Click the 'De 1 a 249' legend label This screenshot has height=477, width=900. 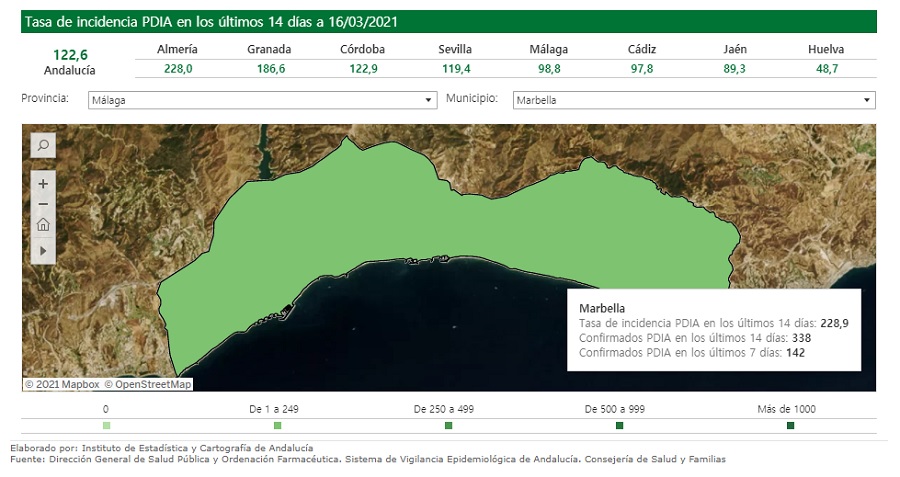pyautogui.click(x=274, y=409)
